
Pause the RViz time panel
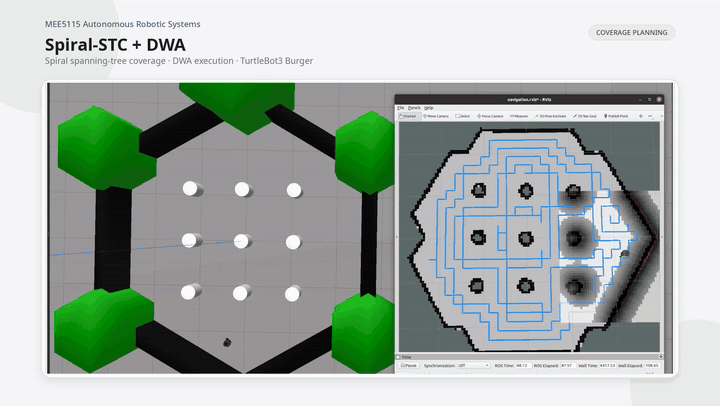pyautogui.click(x=408, y=366)
